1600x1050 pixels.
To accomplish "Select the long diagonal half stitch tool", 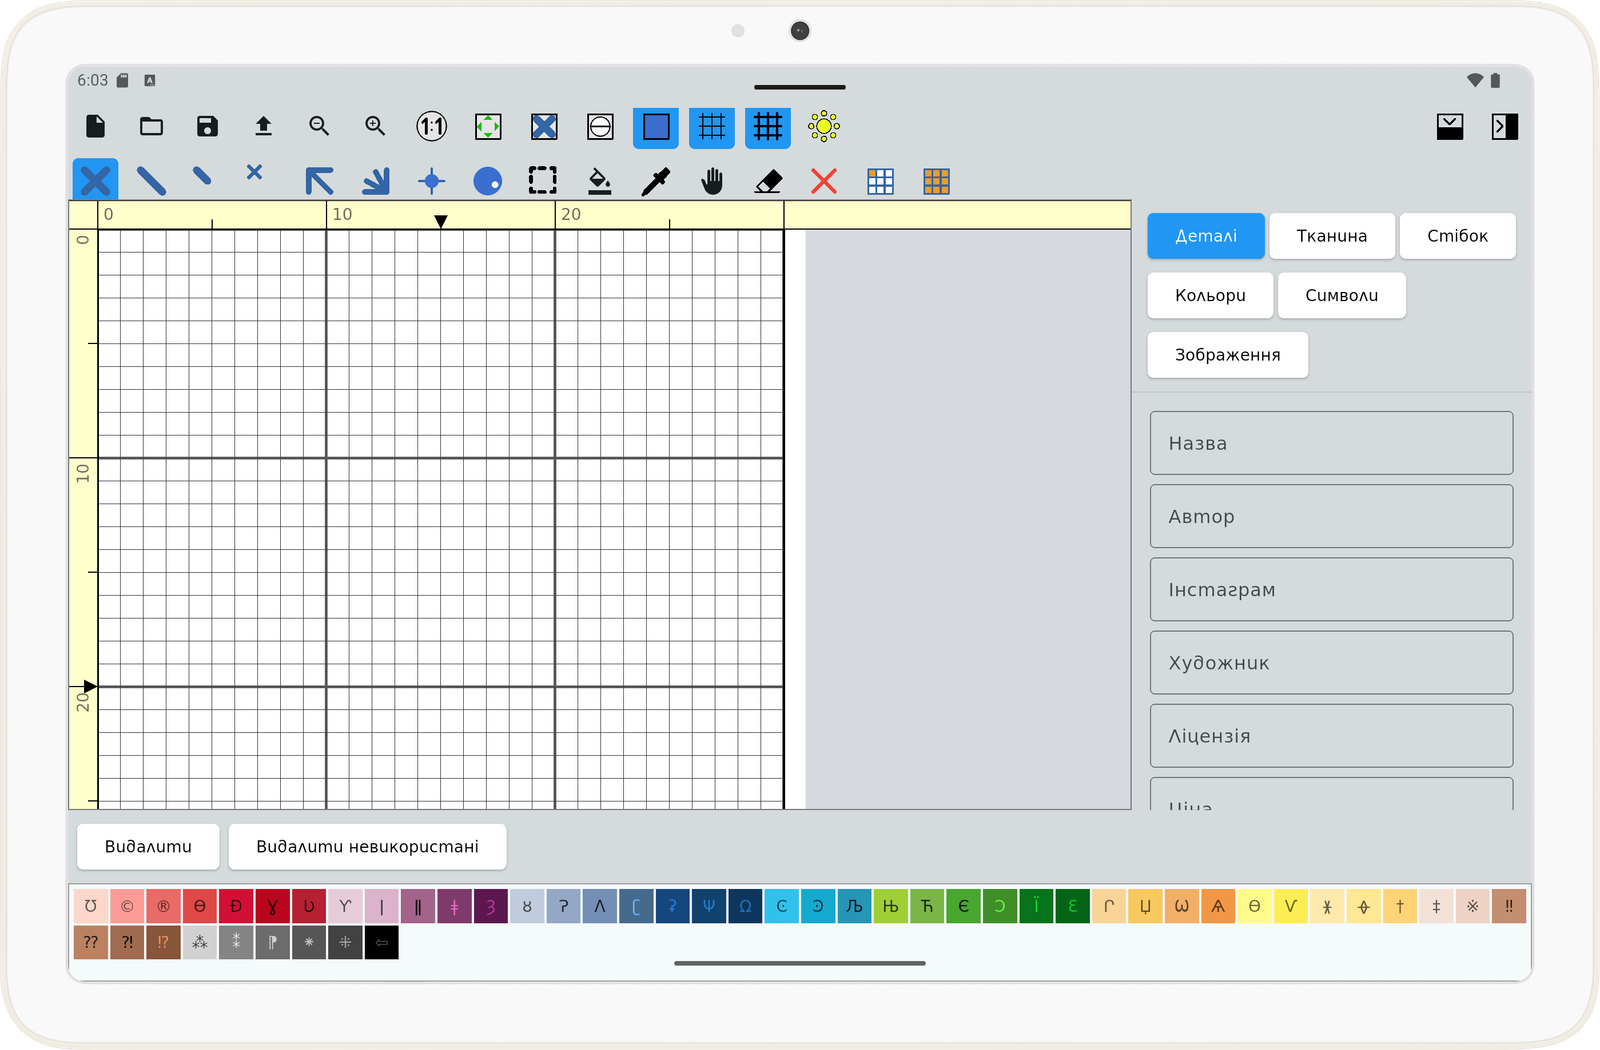I will click(x=151, y=181).
